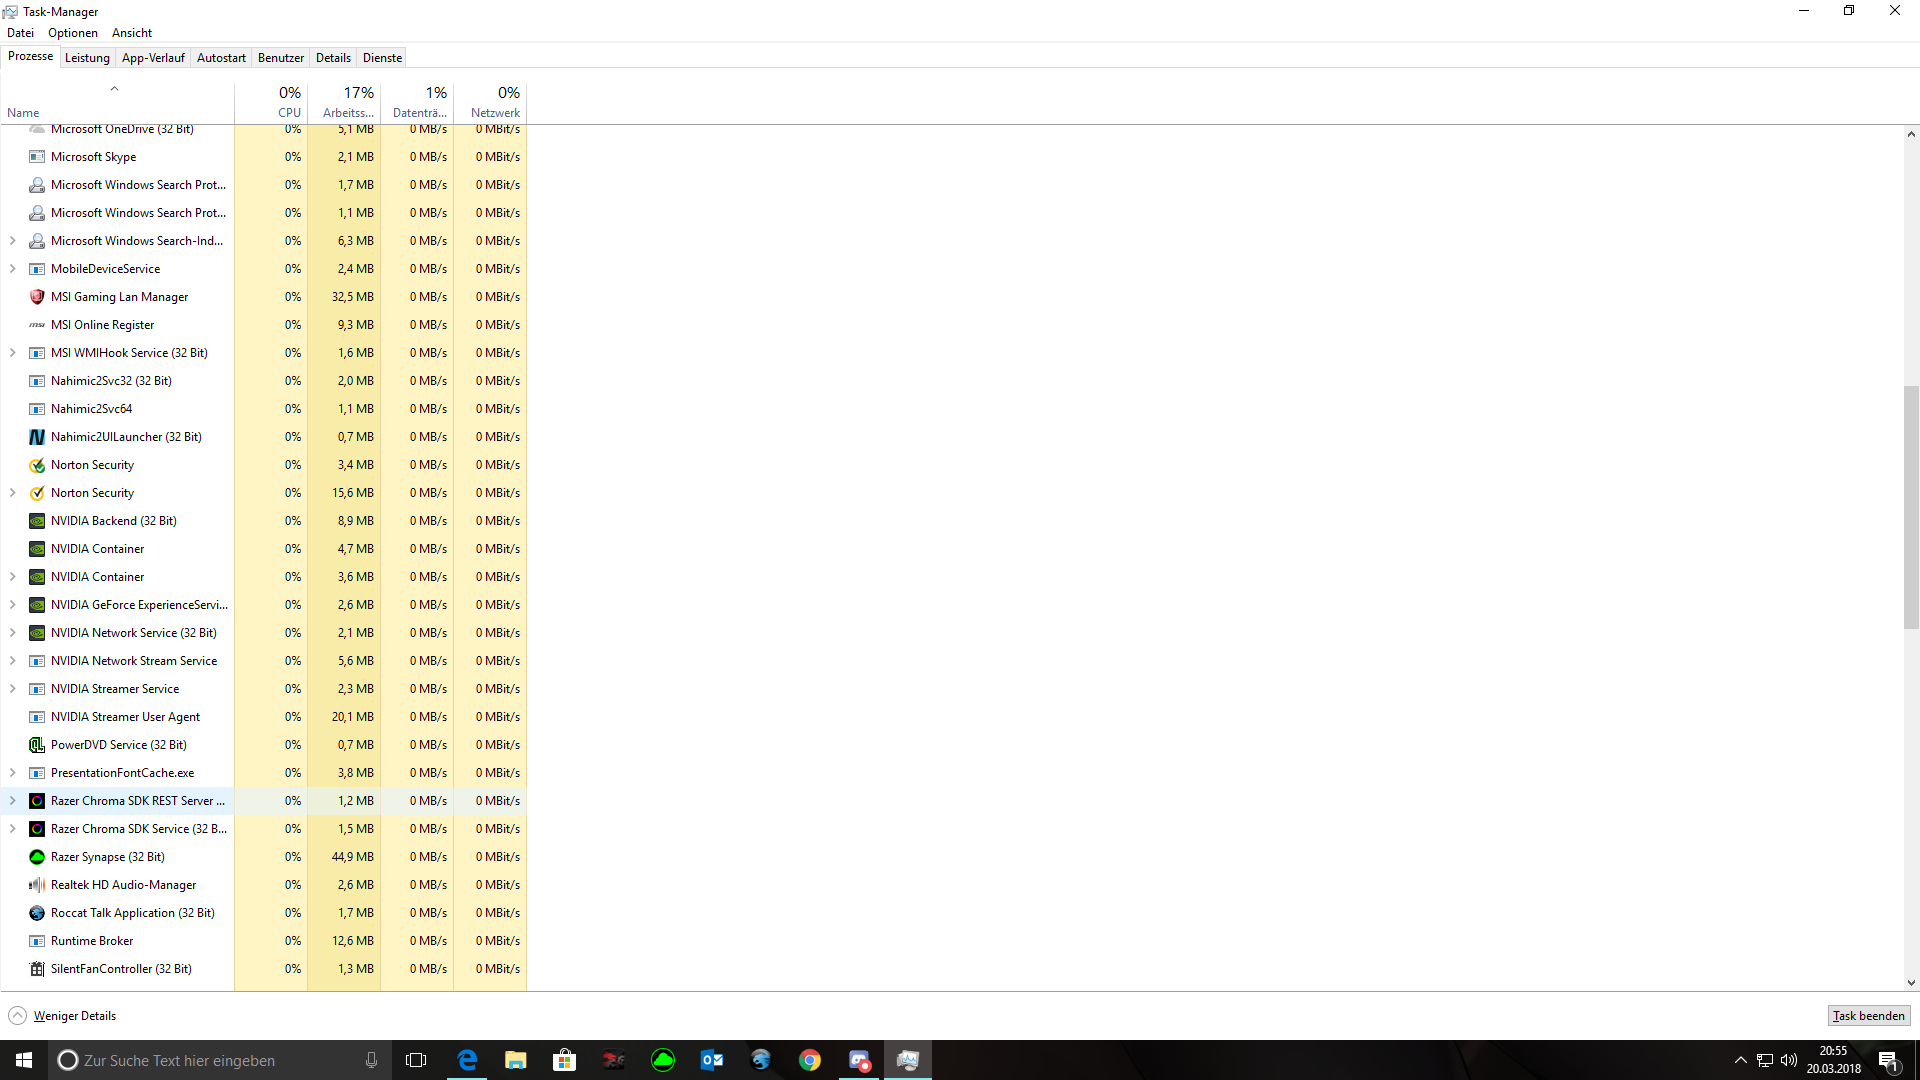Open Google Chrome from the taskbar

(x=810, y=1060)
